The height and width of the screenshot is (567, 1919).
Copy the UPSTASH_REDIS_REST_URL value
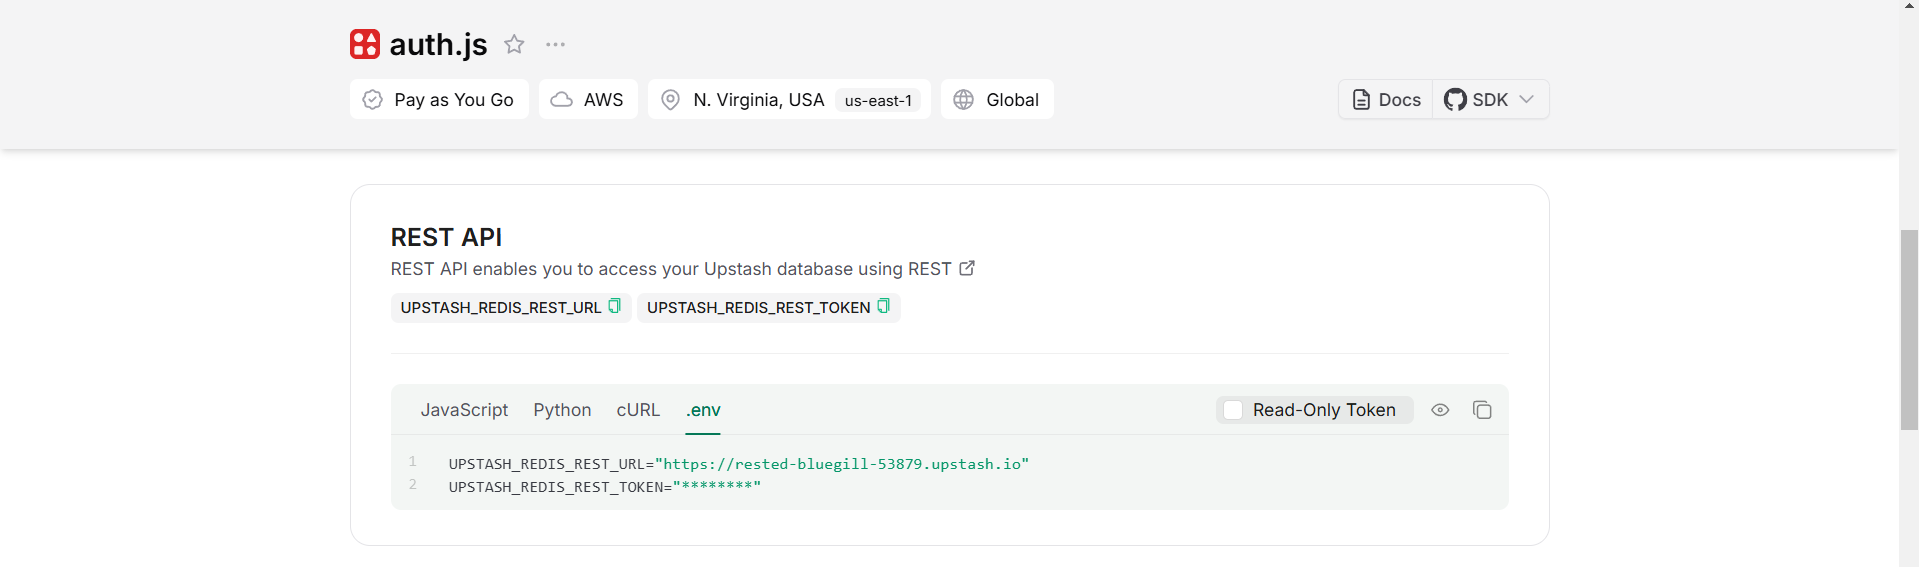tap(615, 306)
